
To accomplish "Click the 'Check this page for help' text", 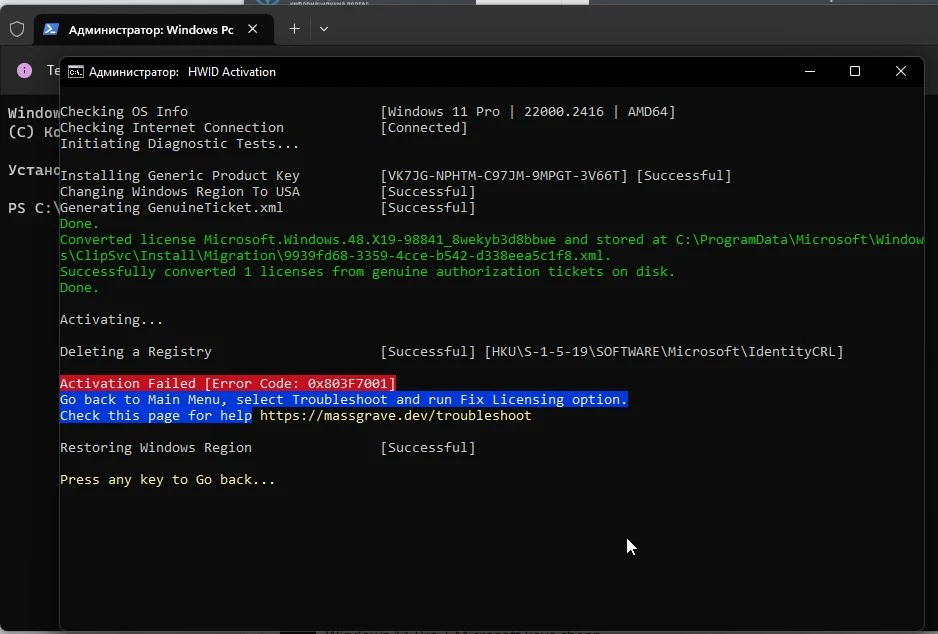I will (x=156, y=415).
